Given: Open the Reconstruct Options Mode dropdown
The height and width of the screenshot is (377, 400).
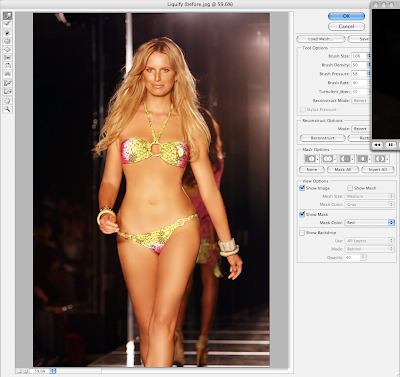Looking at the screenshot, I should click(x=360, y=129).
